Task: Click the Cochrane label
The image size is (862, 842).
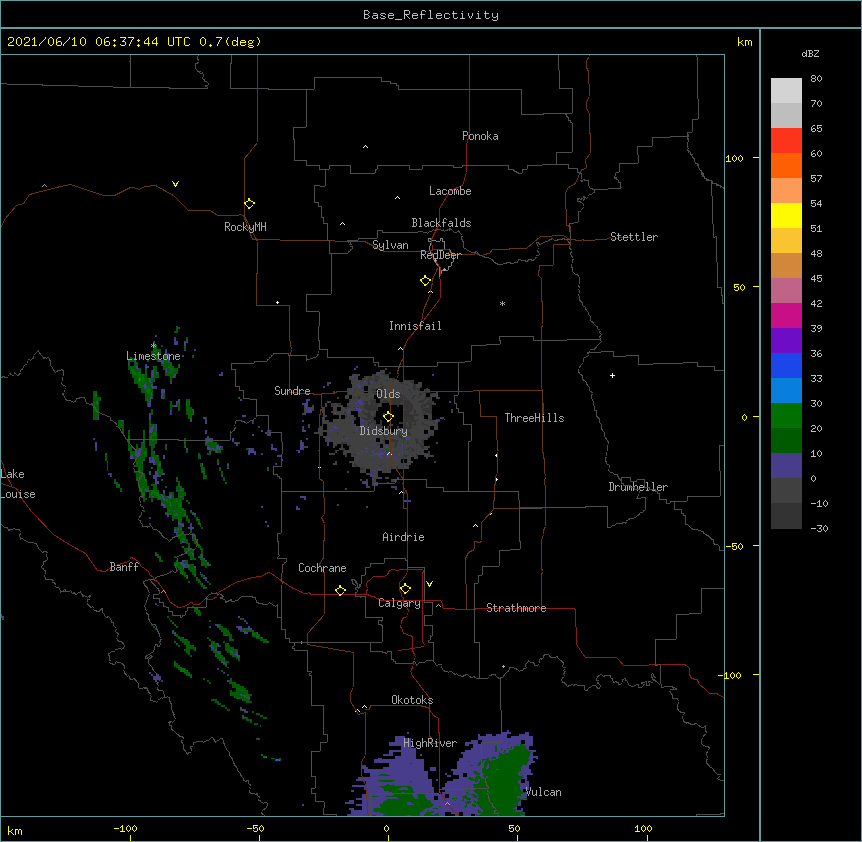Action: tap(322, 568)
